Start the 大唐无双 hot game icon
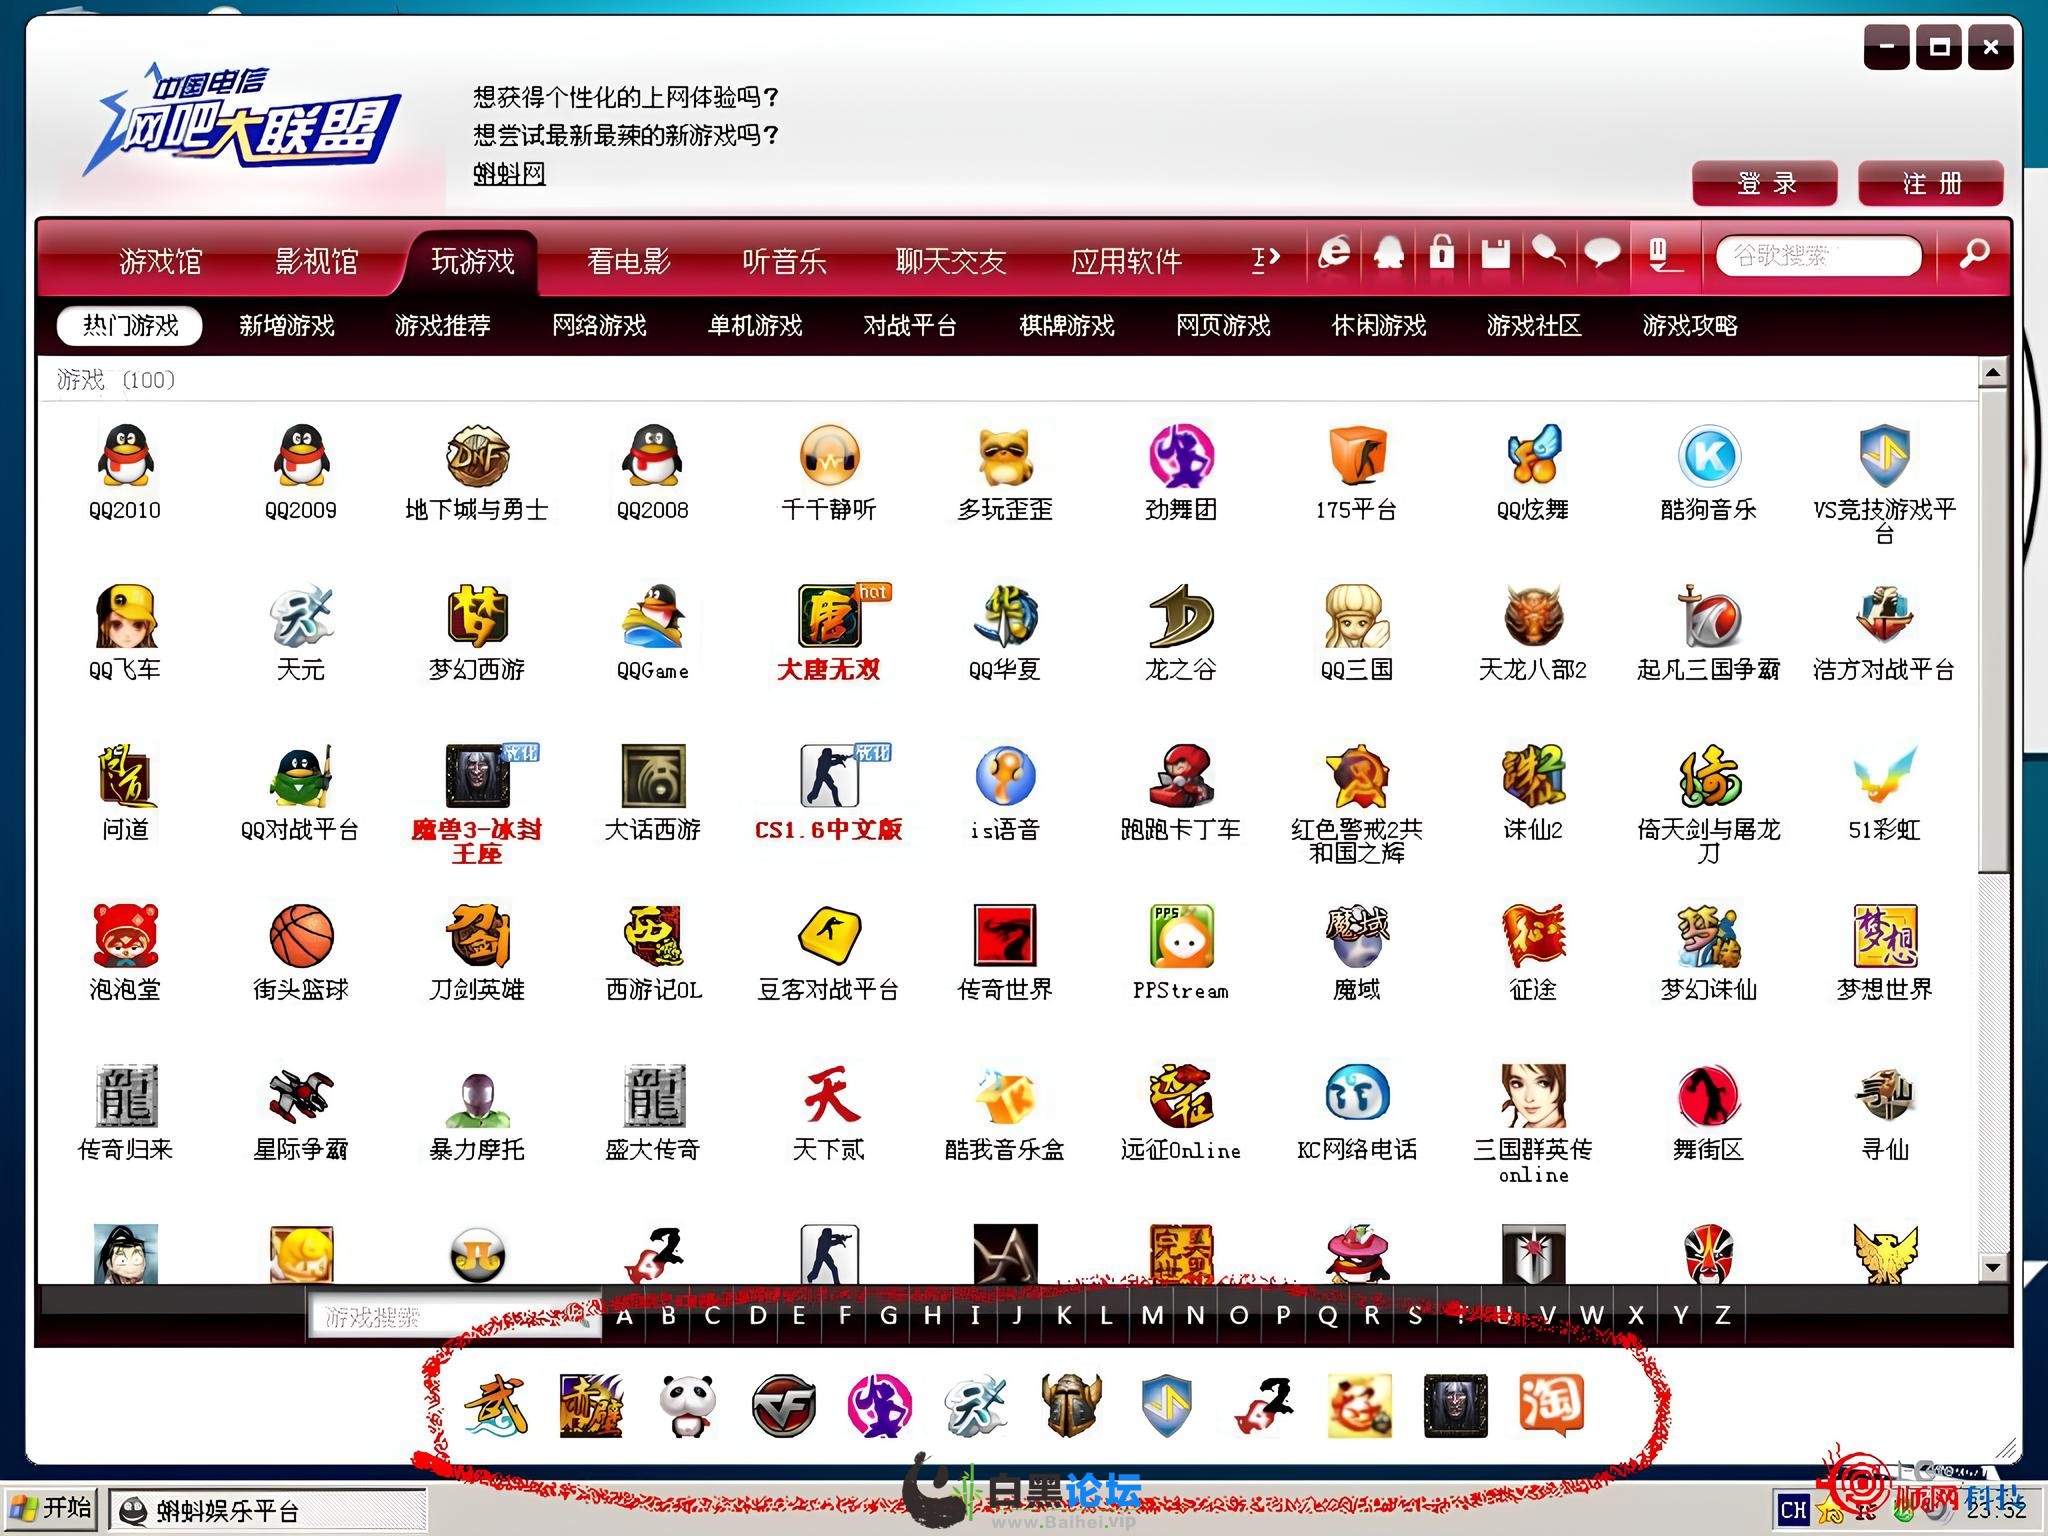2048x1536 pixels. (x=832, y=615)
